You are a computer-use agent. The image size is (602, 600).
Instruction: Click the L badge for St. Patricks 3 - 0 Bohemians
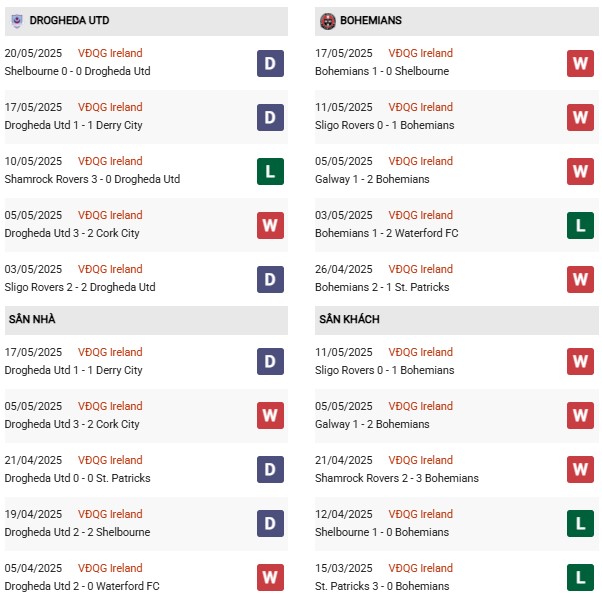[581, 578]
